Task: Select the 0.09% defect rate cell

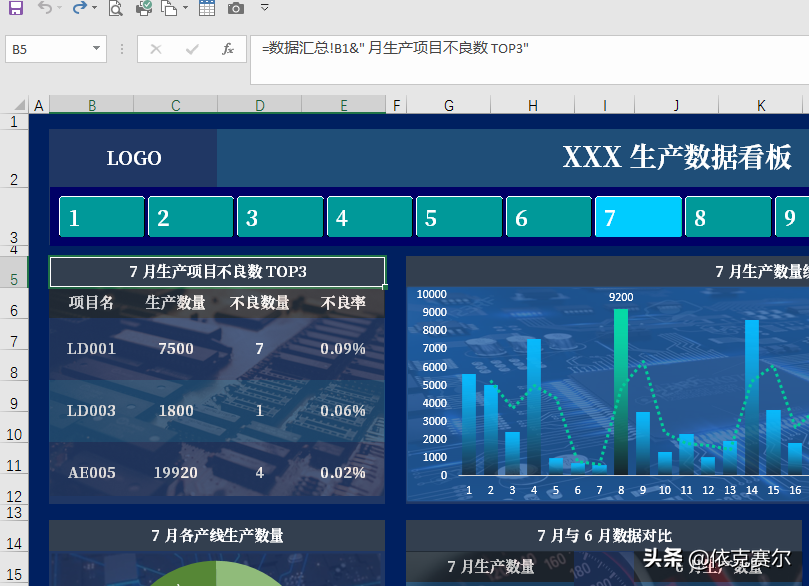Action: point(343,349)
